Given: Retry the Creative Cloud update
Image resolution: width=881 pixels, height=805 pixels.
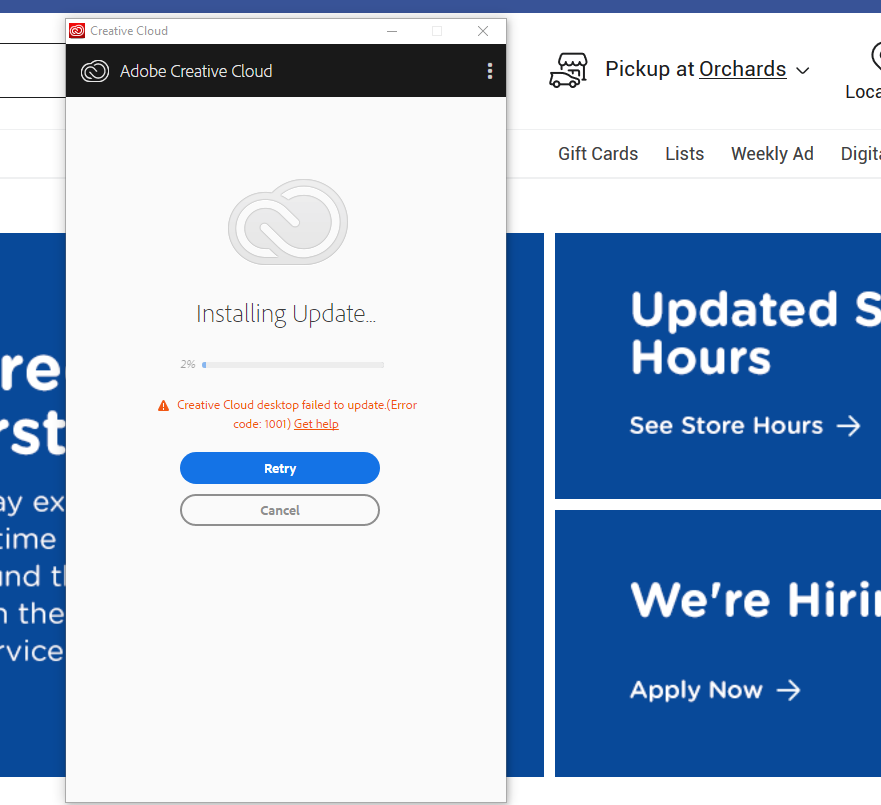Looking at the screenshot, I should 280,468.
